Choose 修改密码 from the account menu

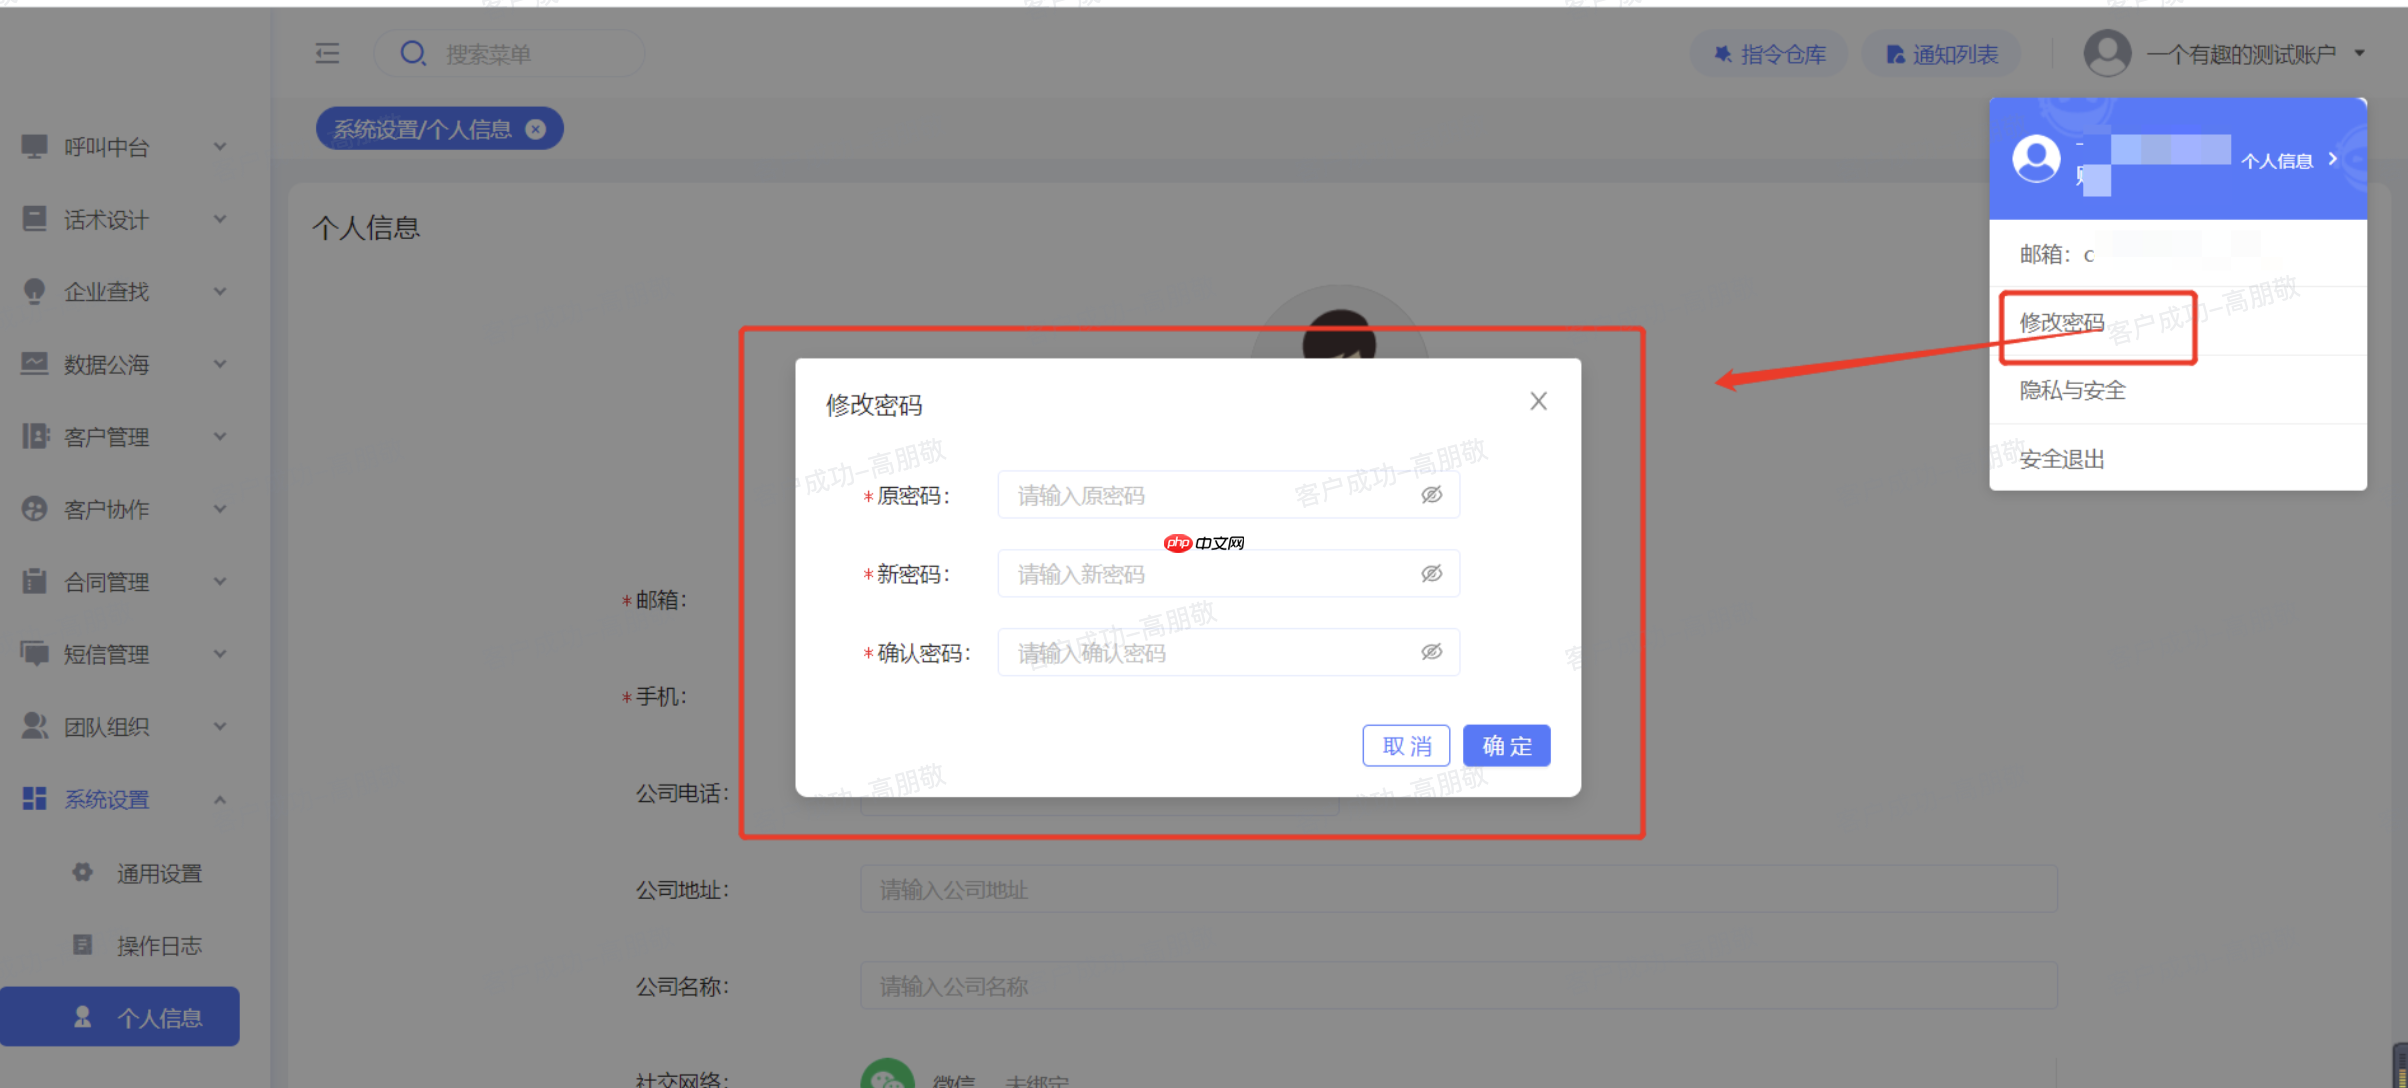click(2062, 323)
